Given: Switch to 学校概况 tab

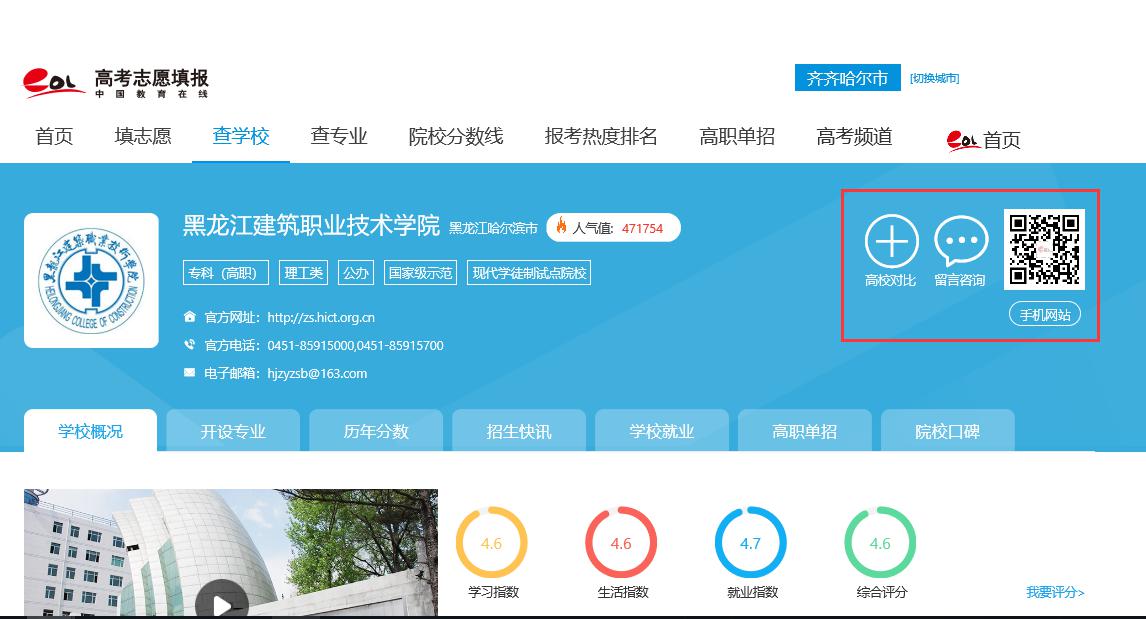Looking at the screenshot, I should click(91, 431).
